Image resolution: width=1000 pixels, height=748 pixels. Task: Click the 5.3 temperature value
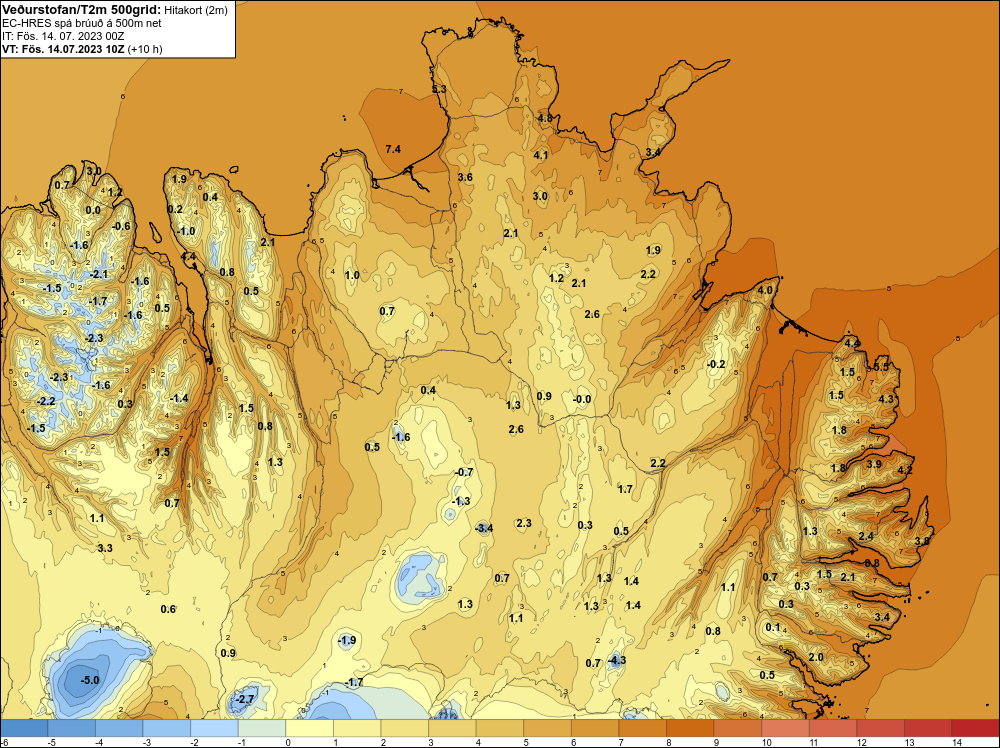coord(439,89)
